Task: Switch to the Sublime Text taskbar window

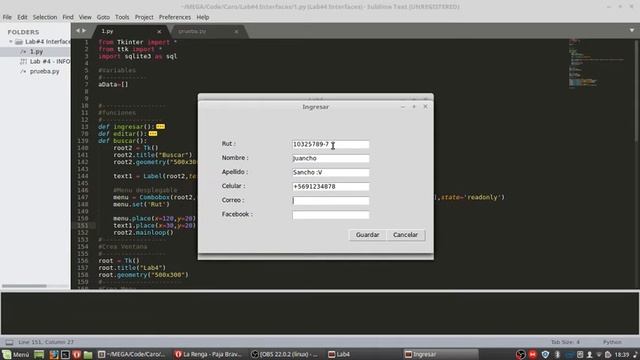Action: pos(132,354)
